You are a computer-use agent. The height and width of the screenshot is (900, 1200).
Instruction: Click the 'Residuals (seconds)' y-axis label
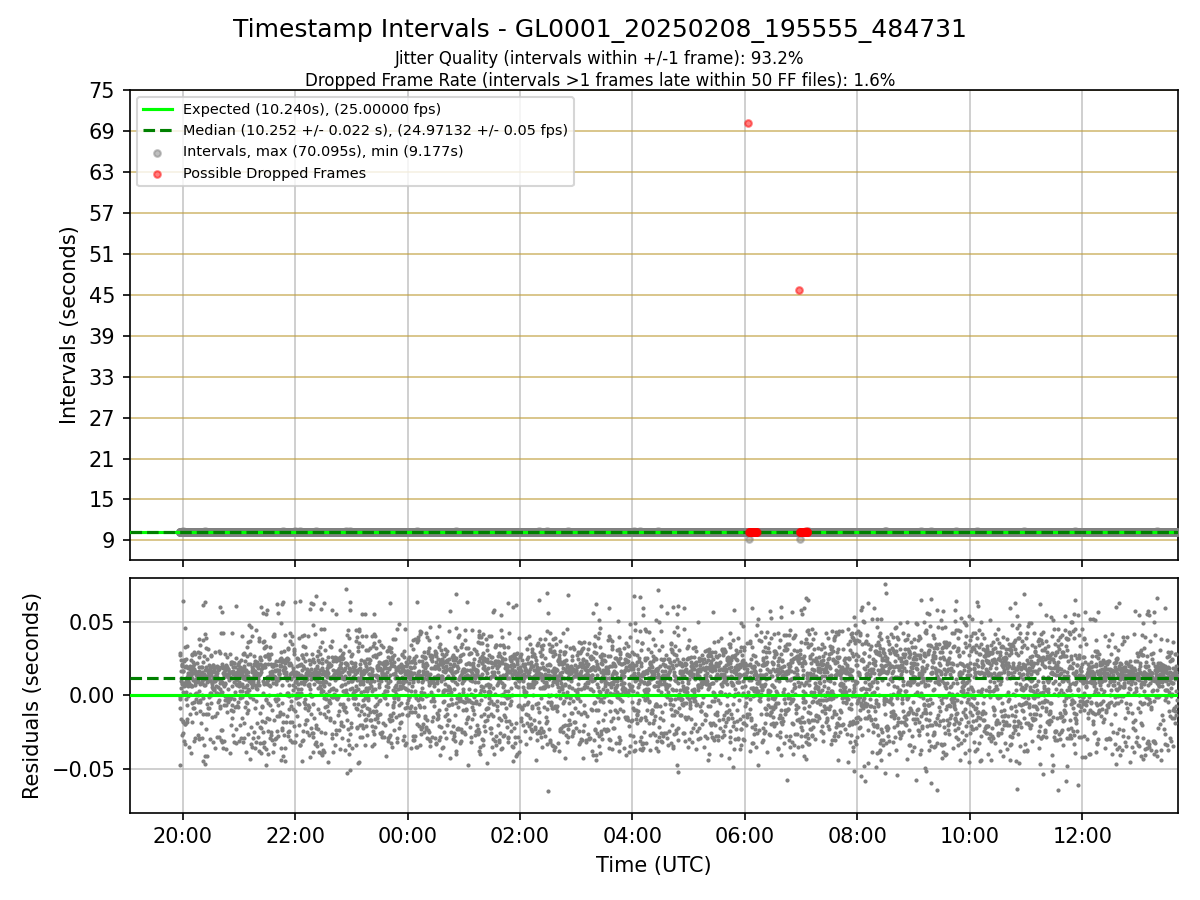click(x=32, y=696)
